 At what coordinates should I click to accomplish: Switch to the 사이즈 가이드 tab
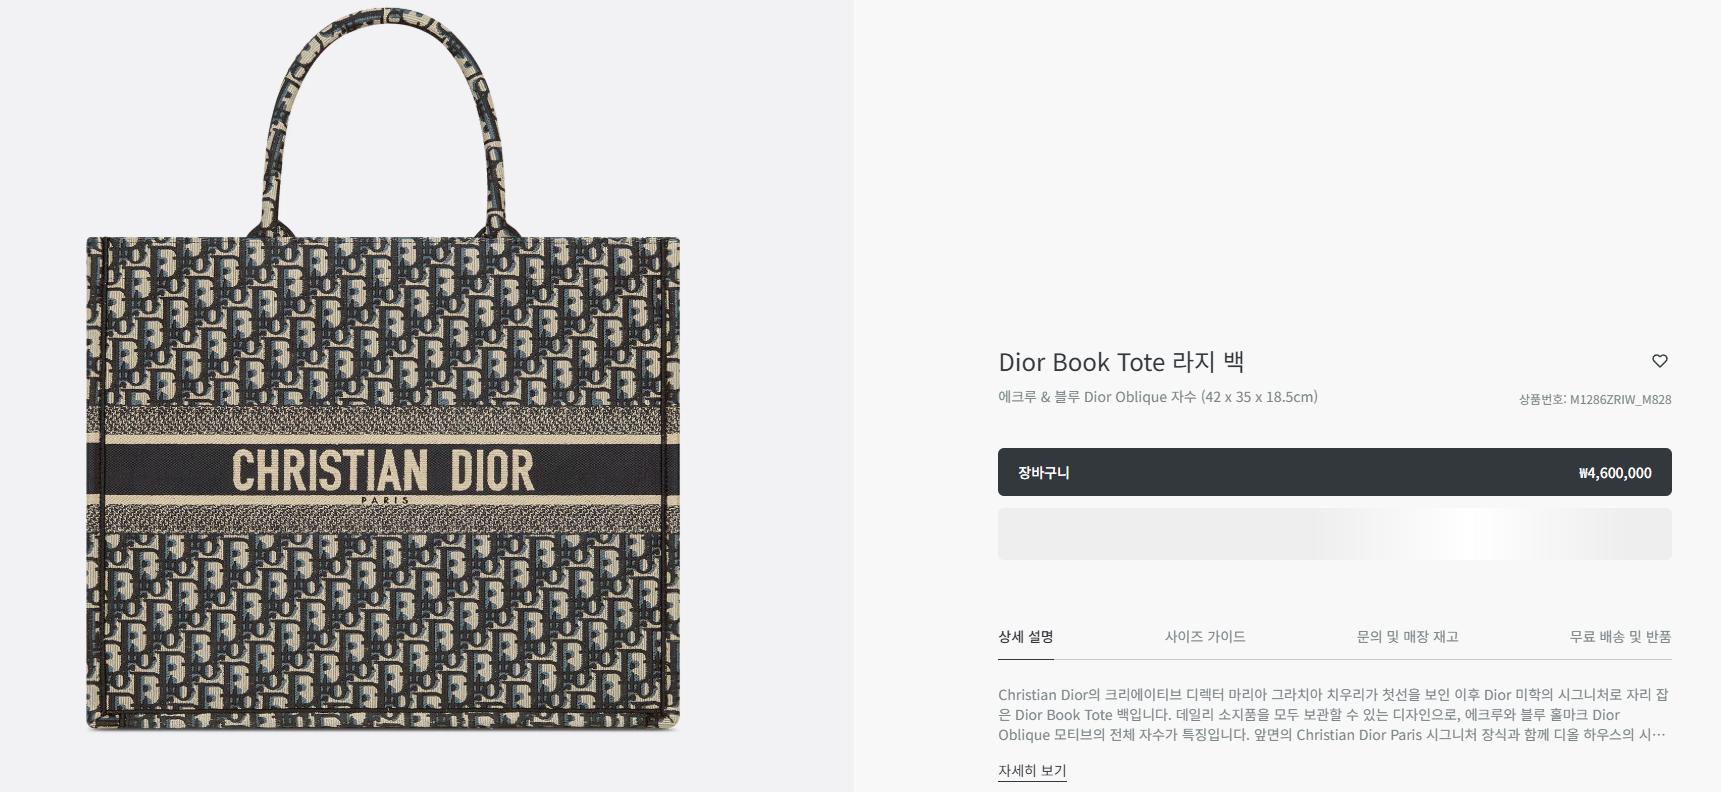(x=1205, y=637)
